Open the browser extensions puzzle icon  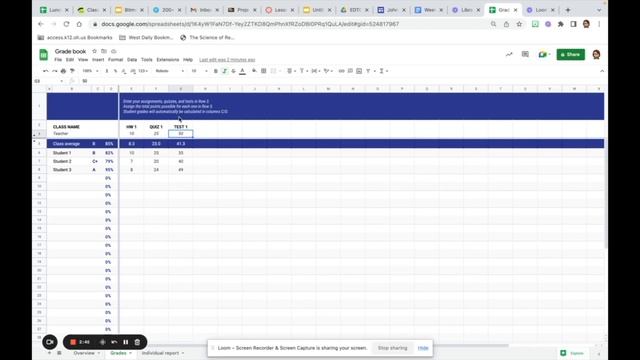click(x=561, y=24)
